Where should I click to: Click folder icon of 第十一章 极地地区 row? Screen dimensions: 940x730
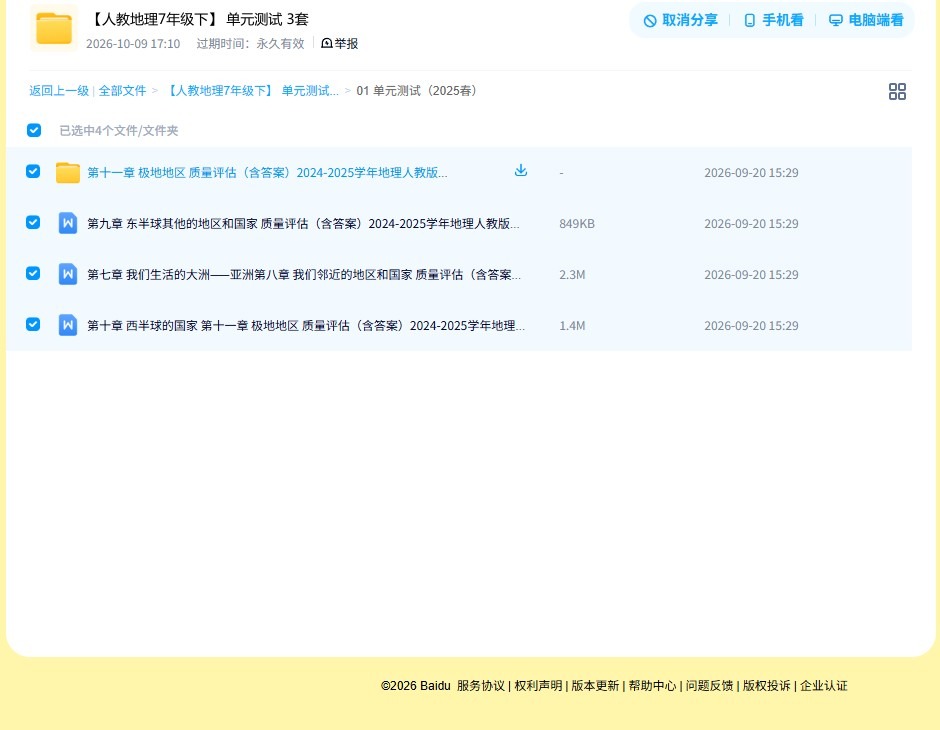point(68,173)
